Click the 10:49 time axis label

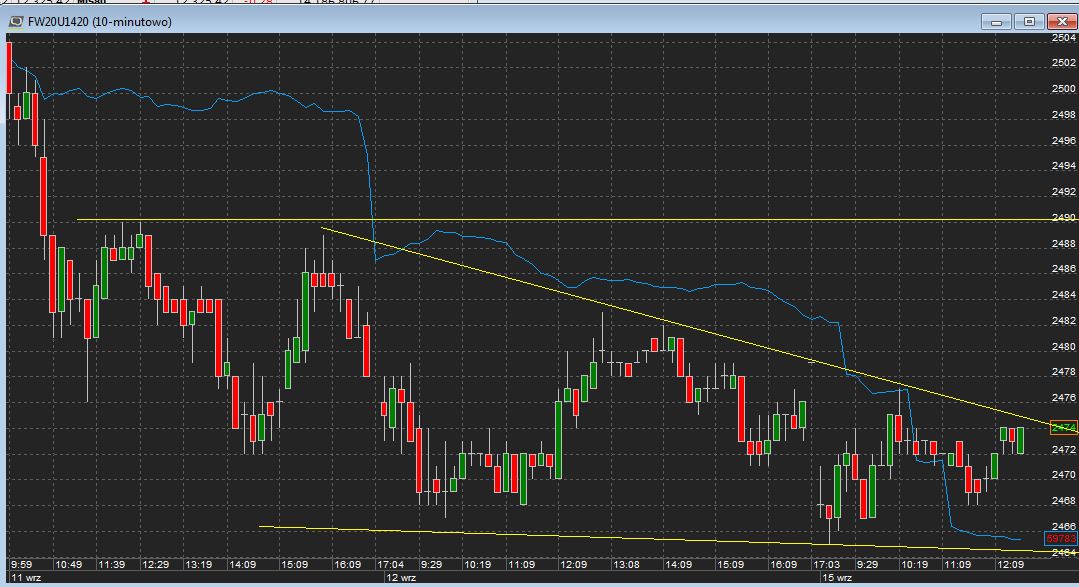[68, 565]
